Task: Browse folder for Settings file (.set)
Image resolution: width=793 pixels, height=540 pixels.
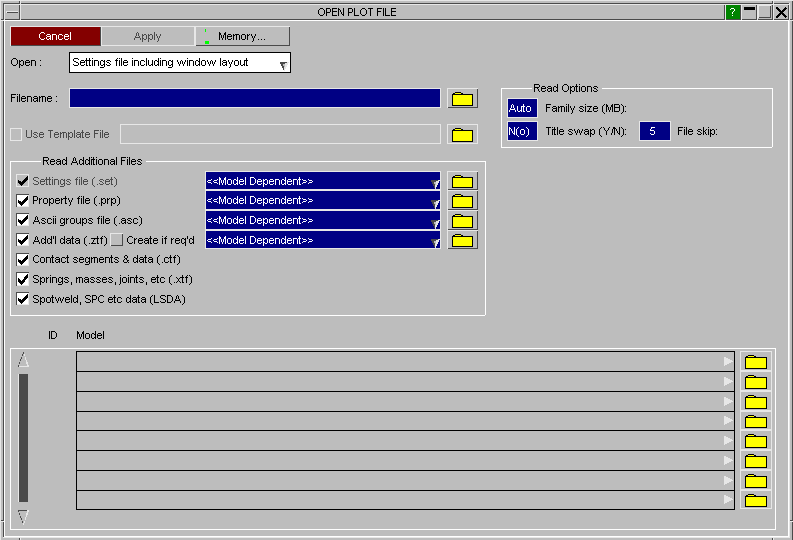Action: [462, 182]
